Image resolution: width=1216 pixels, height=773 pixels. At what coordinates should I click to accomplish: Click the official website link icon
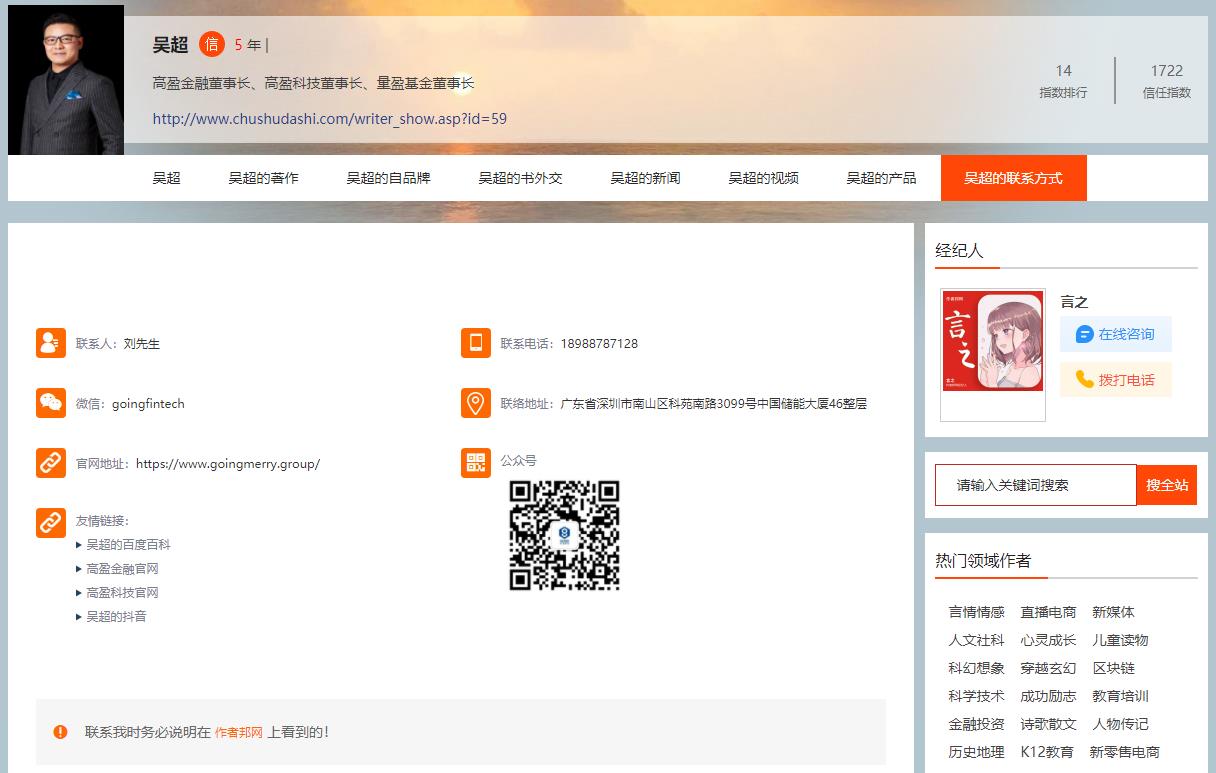tap(51, 463)
